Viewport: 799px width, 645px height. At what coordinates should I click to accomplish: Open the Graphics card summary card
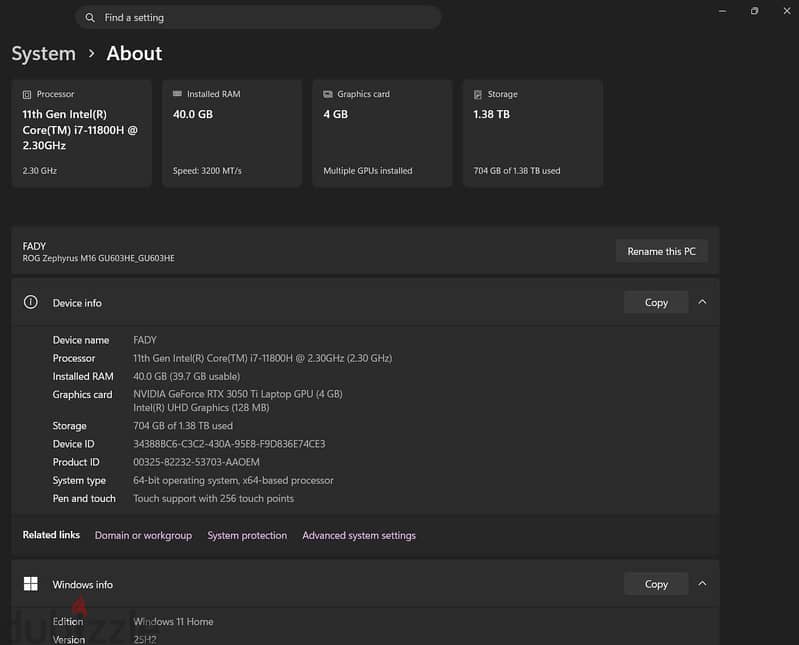[x=382, y=133]
